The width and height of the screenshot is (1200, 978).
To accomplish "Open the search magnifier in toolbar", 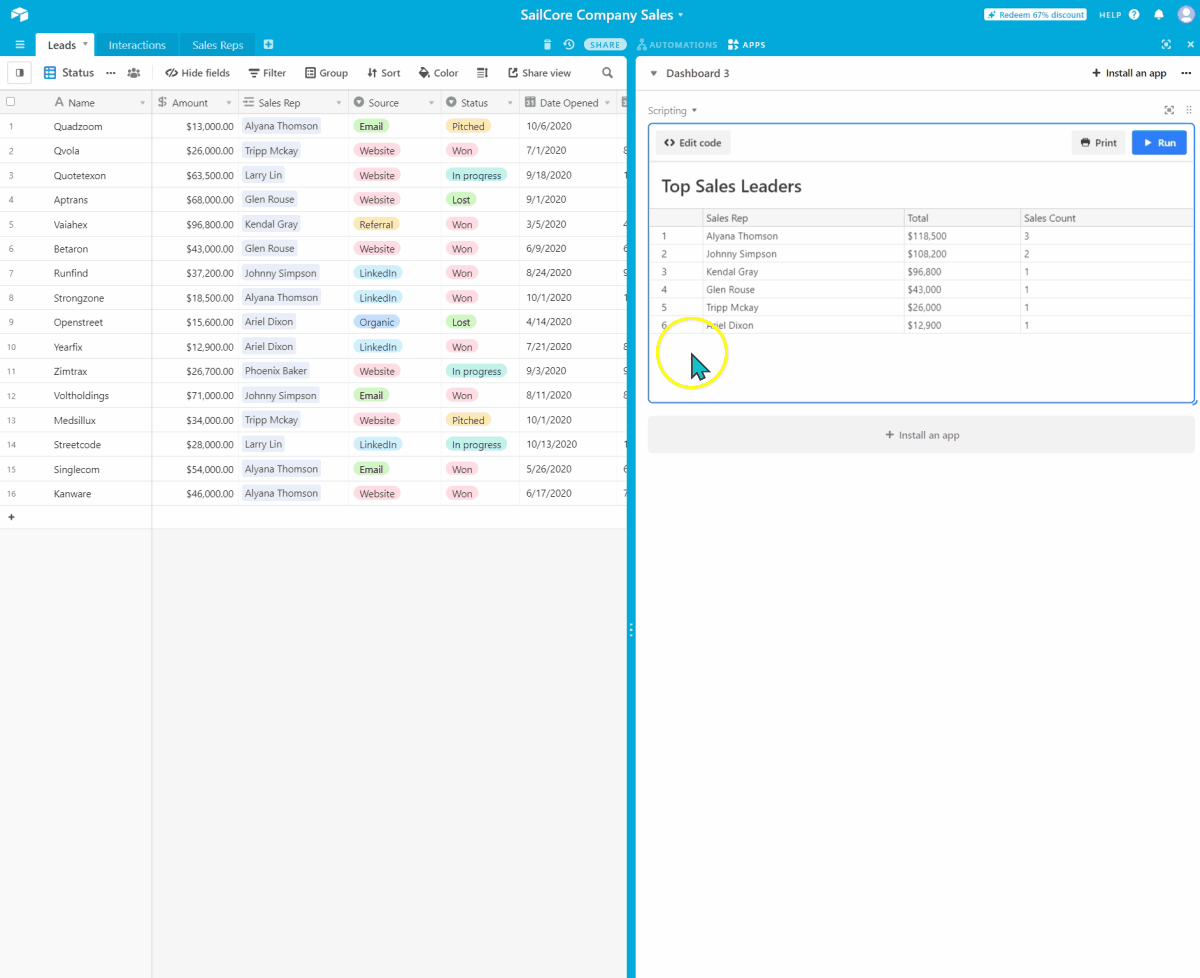I will [x=607, y=73].
